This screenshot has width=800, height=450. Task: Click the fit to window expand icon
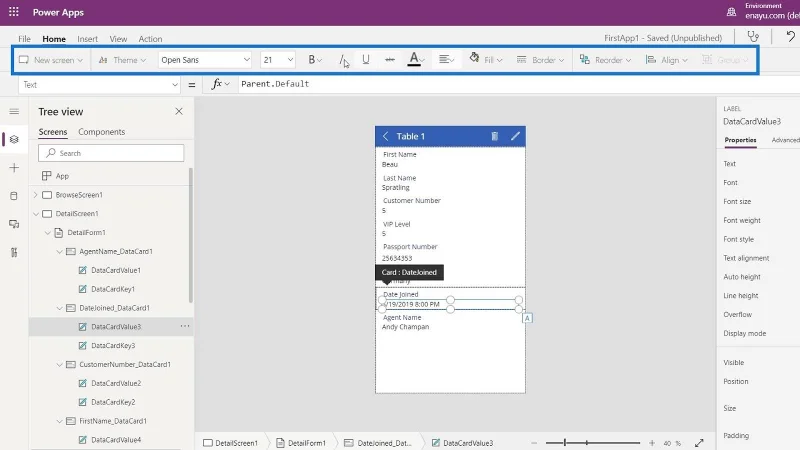click(x=699, y=443)
